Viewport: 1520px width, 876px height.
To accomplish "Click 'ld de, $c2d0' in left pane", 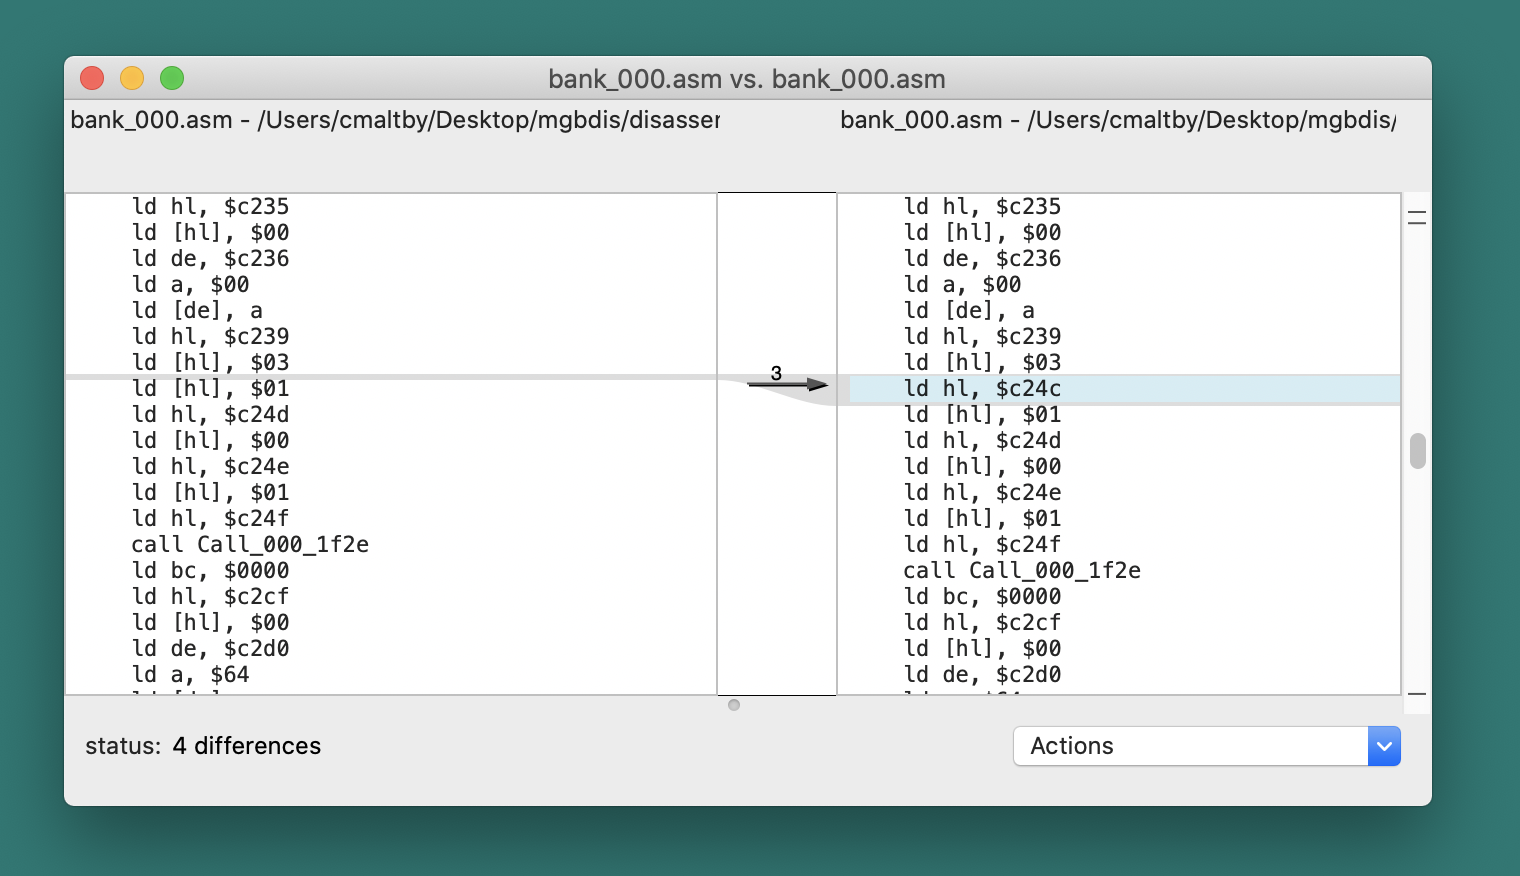I will coord(210,649).
